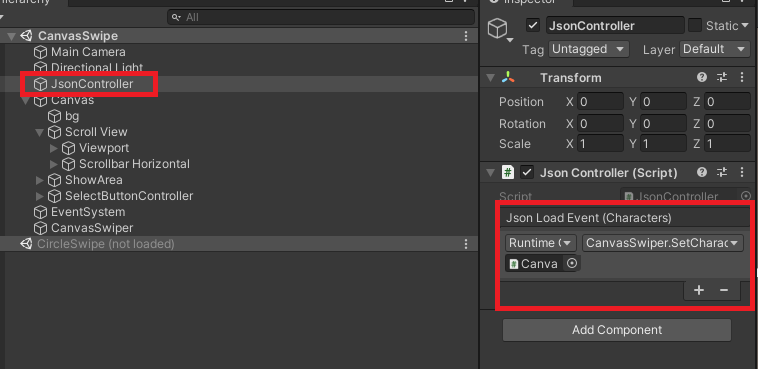Image resolution: width=758 pixels, height=369 pixels.
Task: Open Transform component more options menu
Action: click(742, 77)
